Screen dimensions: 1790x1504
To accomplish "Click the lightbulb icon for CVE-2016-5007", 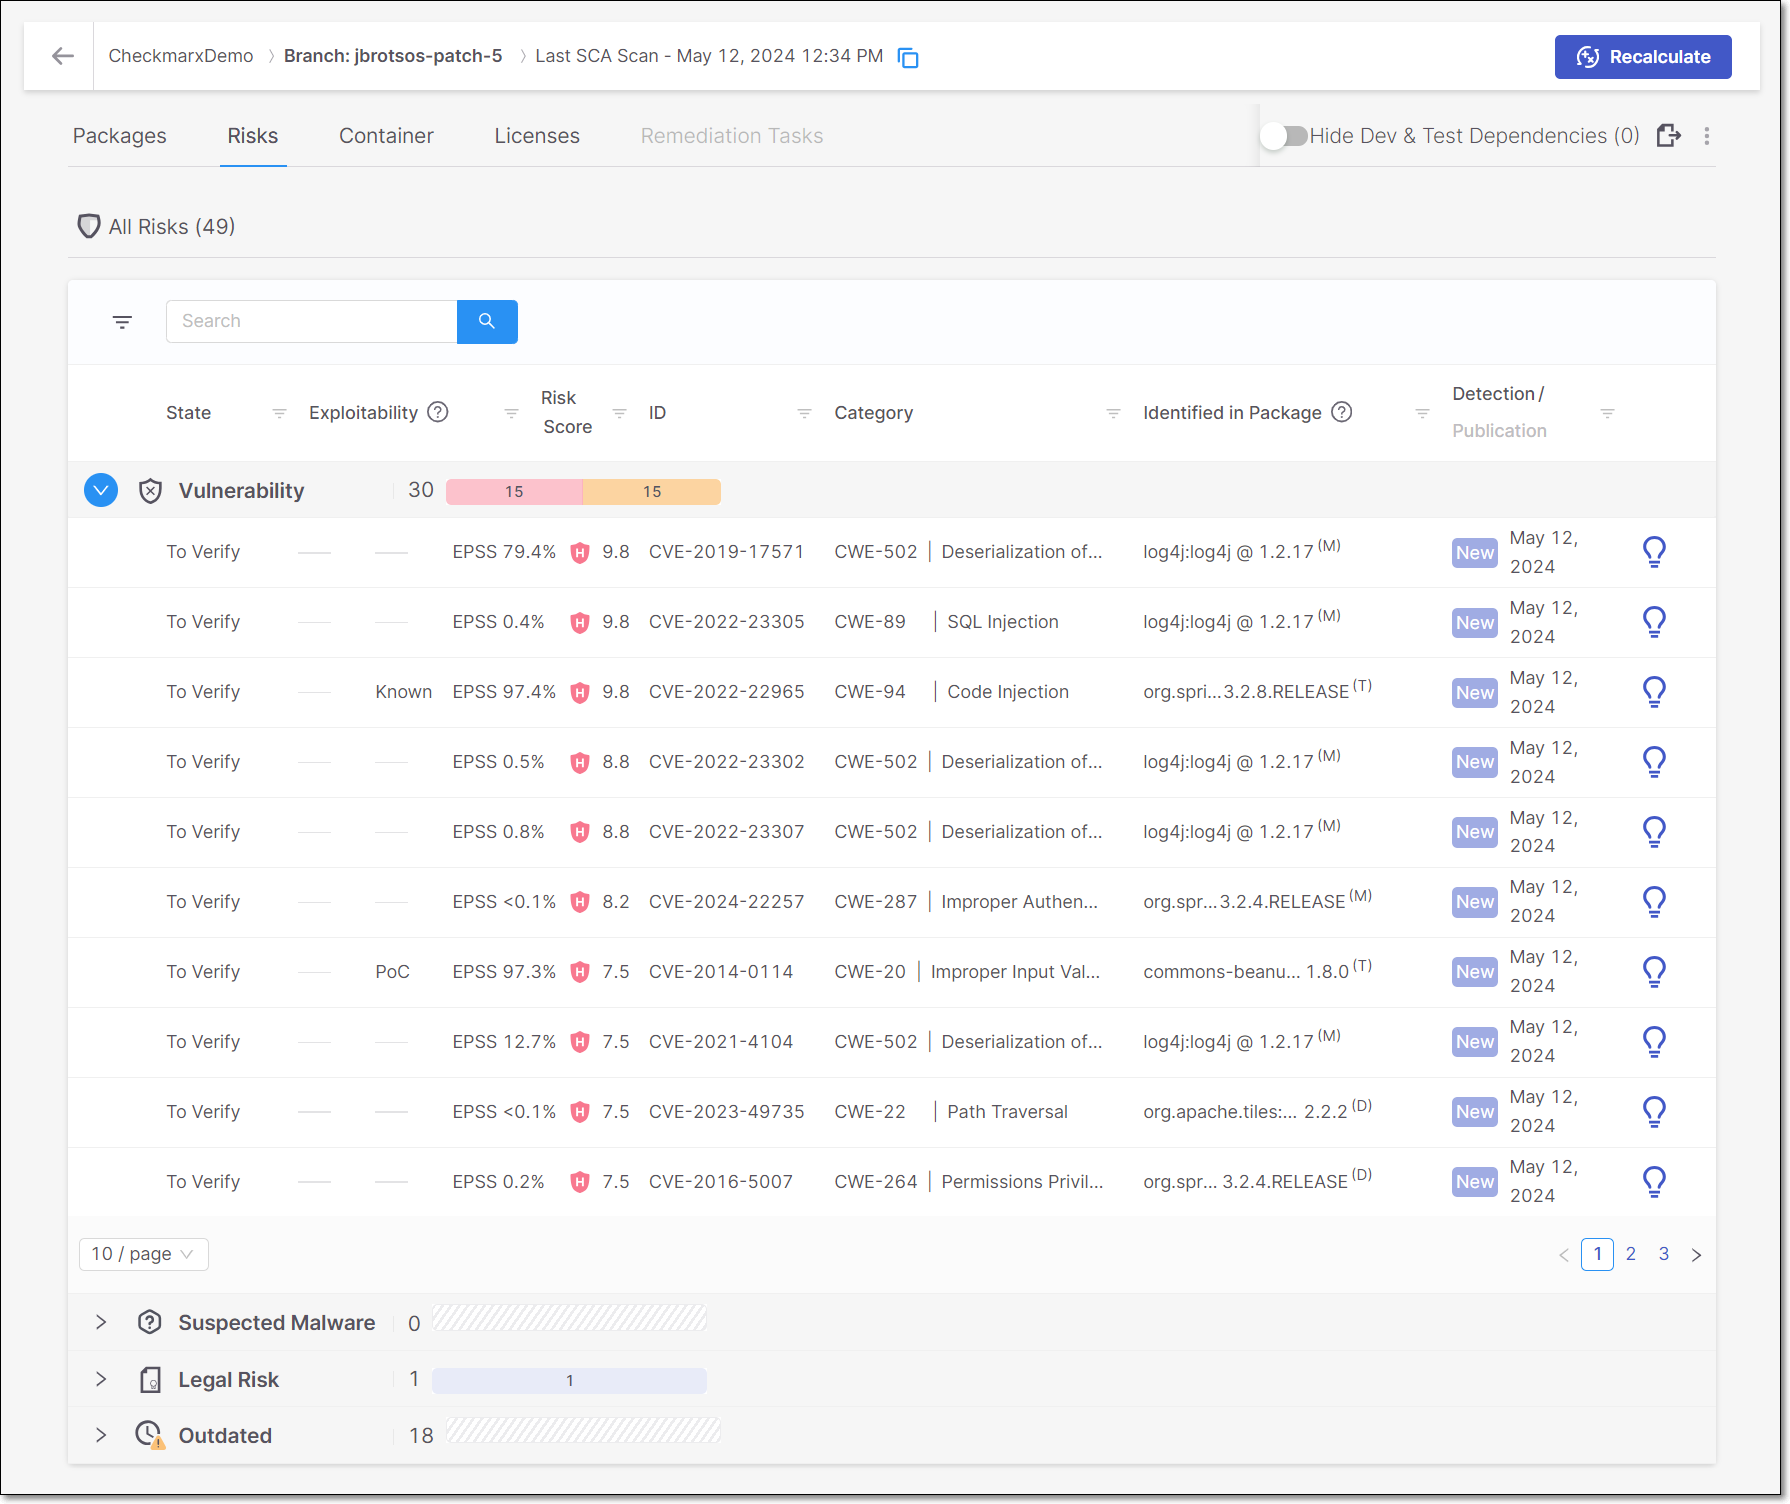I will [x=1654, y=1182].
